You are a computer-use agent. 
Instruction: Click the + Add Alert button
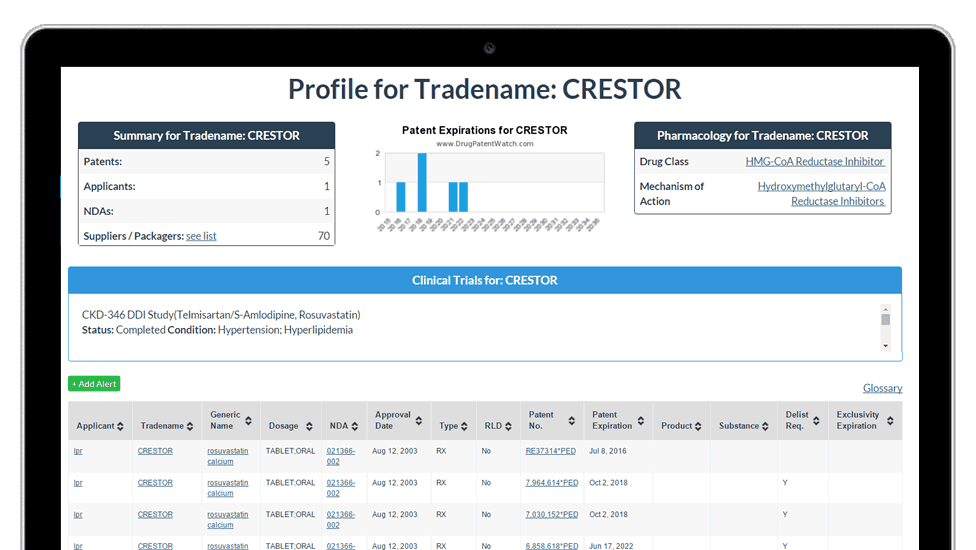tap(94, 384)
